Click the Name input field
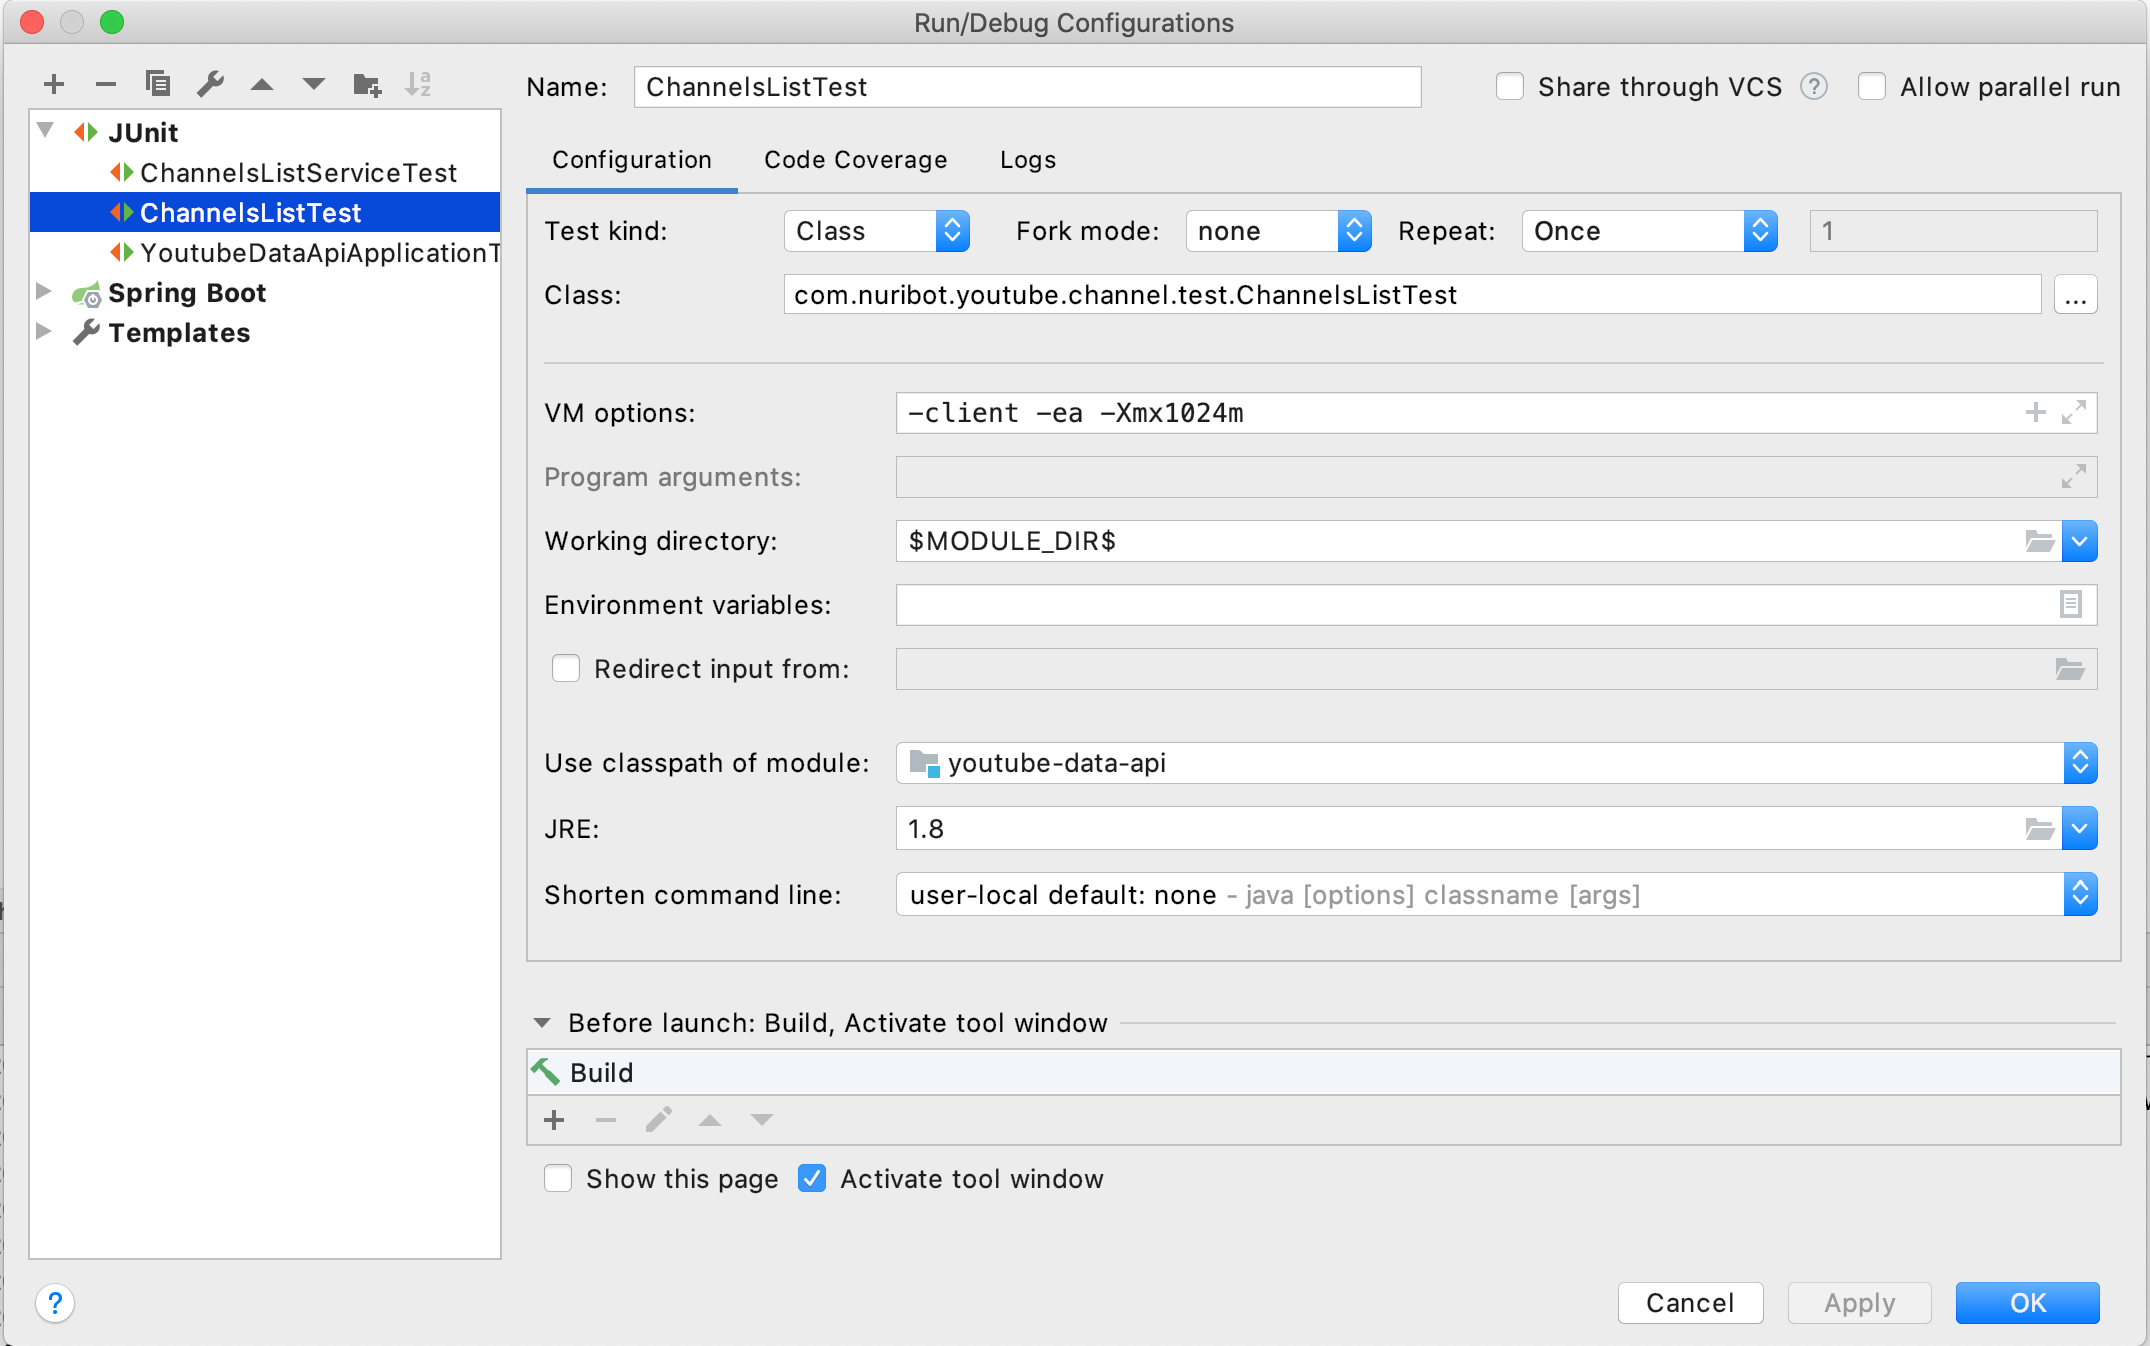The height and width of the screenshot is (1346, 2150). [1026, 87]
